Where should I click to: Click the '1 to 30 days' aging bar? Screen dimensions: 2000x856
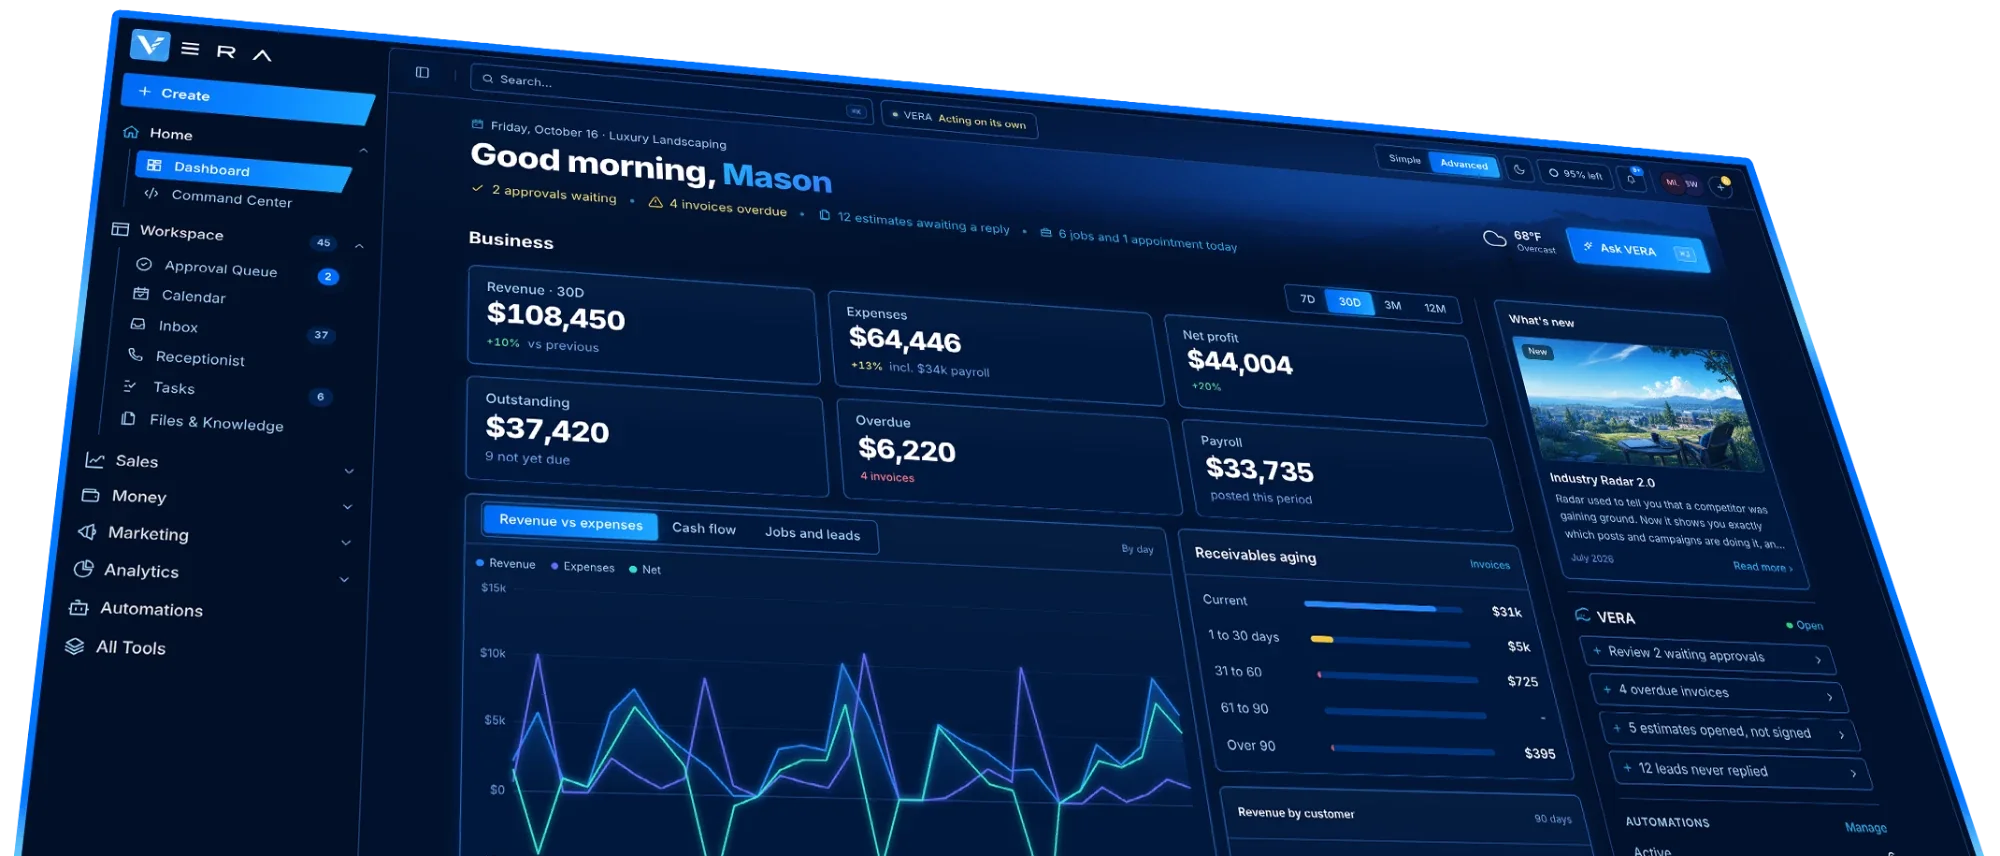[1390, 641]
